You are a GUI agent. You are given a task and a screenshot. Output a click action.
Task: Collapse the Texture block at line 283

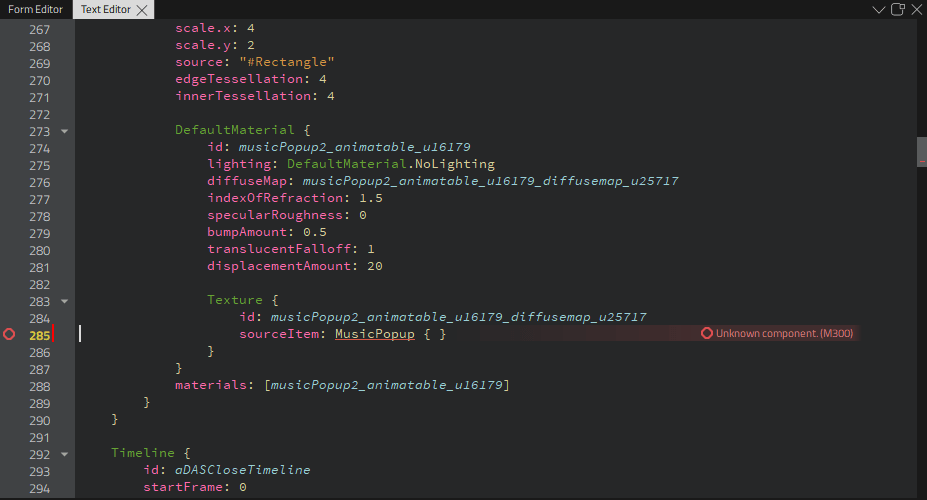65,300
